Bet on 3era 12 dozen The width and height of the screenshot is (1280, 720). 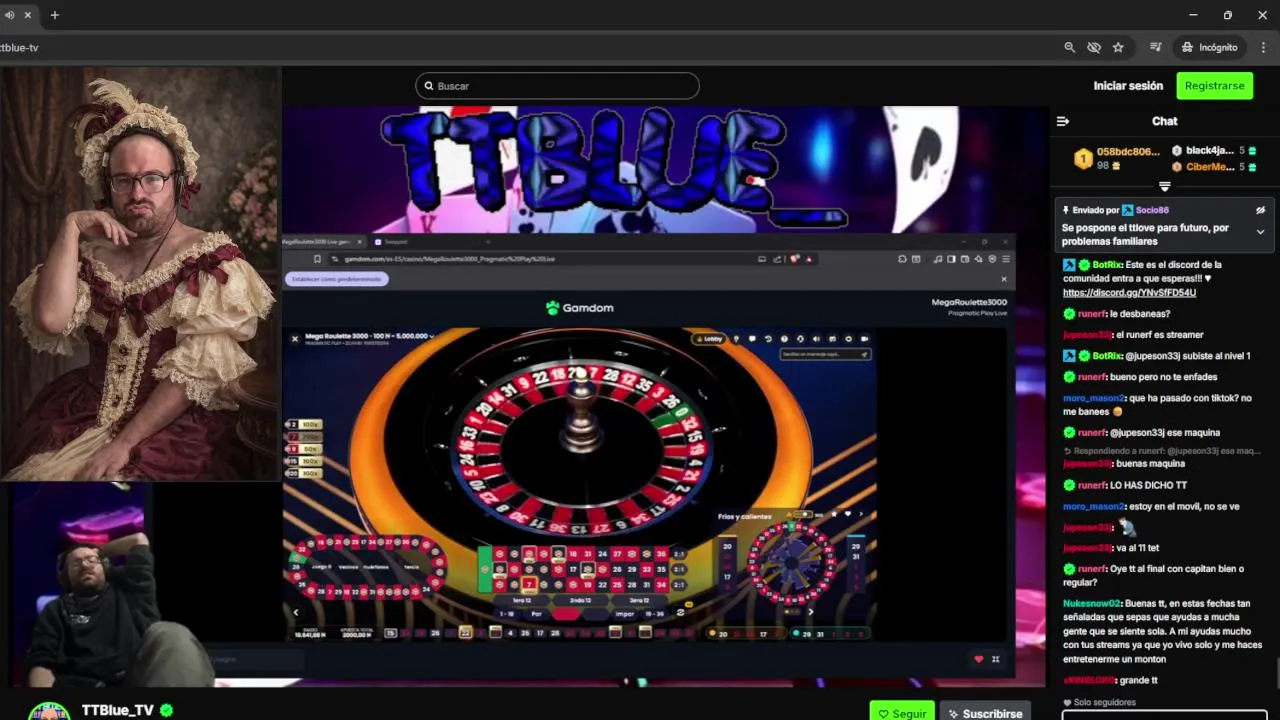639,600
